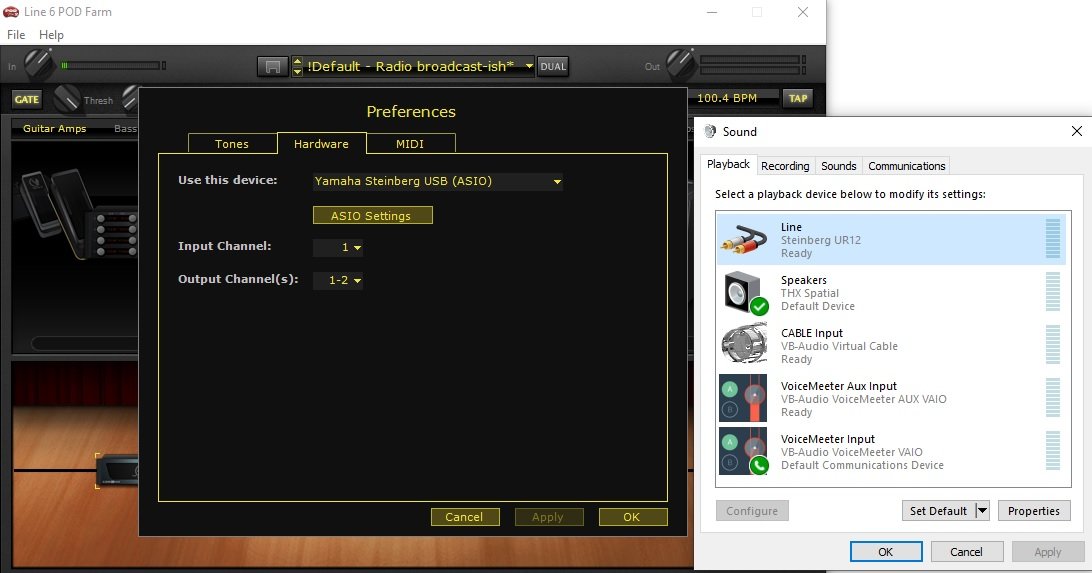Image resolution: width=1092 pixels, height=573 pixels.
Task: Click the POD Farm app icon in title bar
Action: [x=11, y=12]
